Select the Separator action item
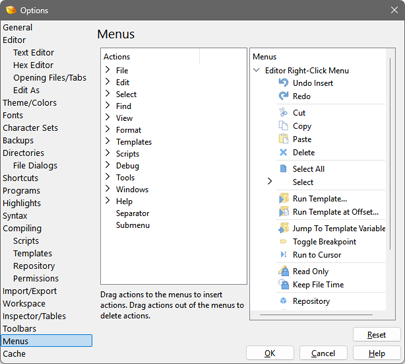Image resolution: width=405 pixels, height=364 pixels. click(x=132, y=213)
